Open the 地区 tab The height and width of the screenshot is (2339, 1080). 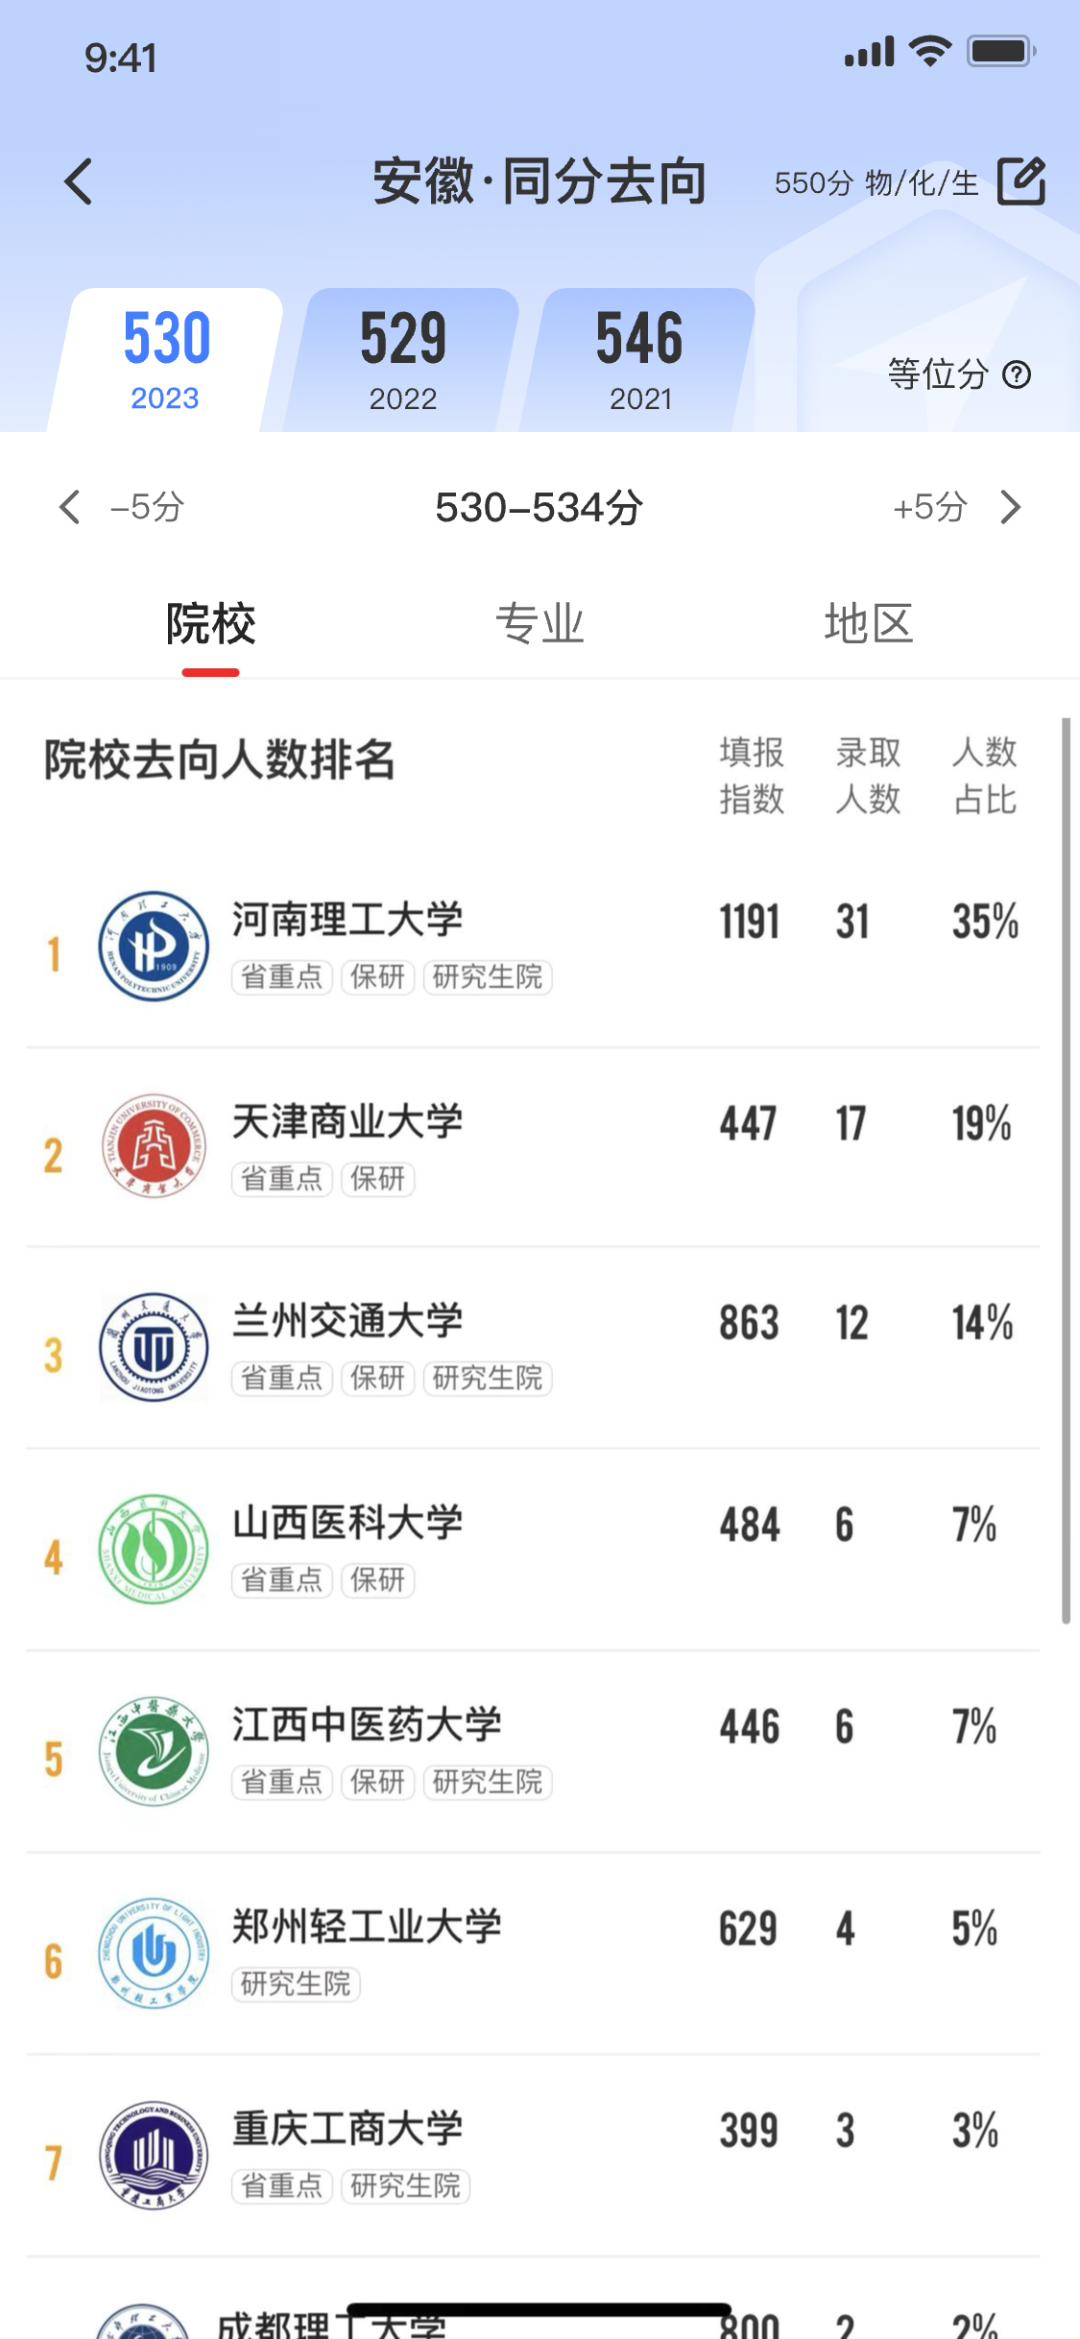868,624
